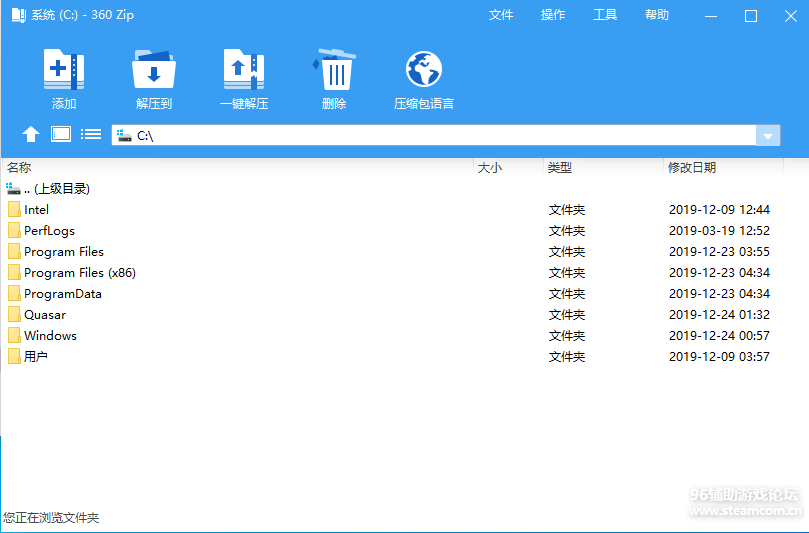Open the 工具 menu
Image resolution: width=809 pixels, height=533 pixels.
pos(605,15)
